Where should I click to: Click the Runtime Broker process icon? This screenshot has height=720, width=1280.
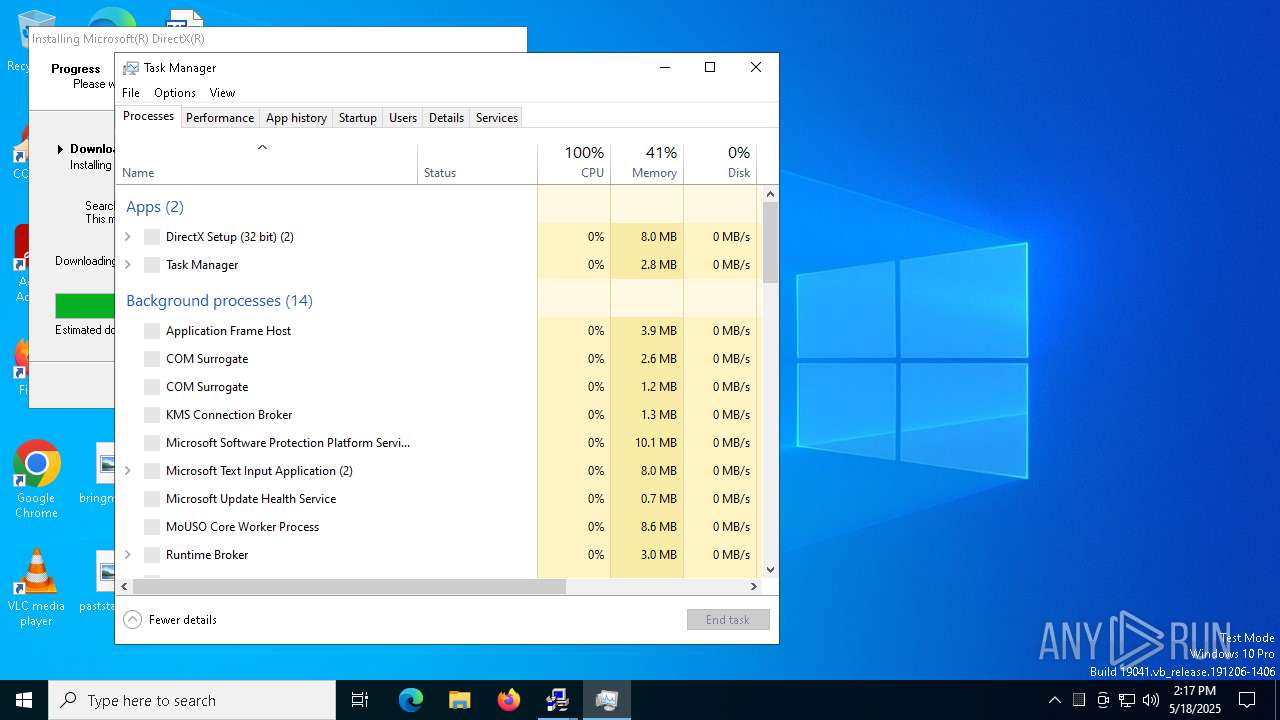[152, 555]
